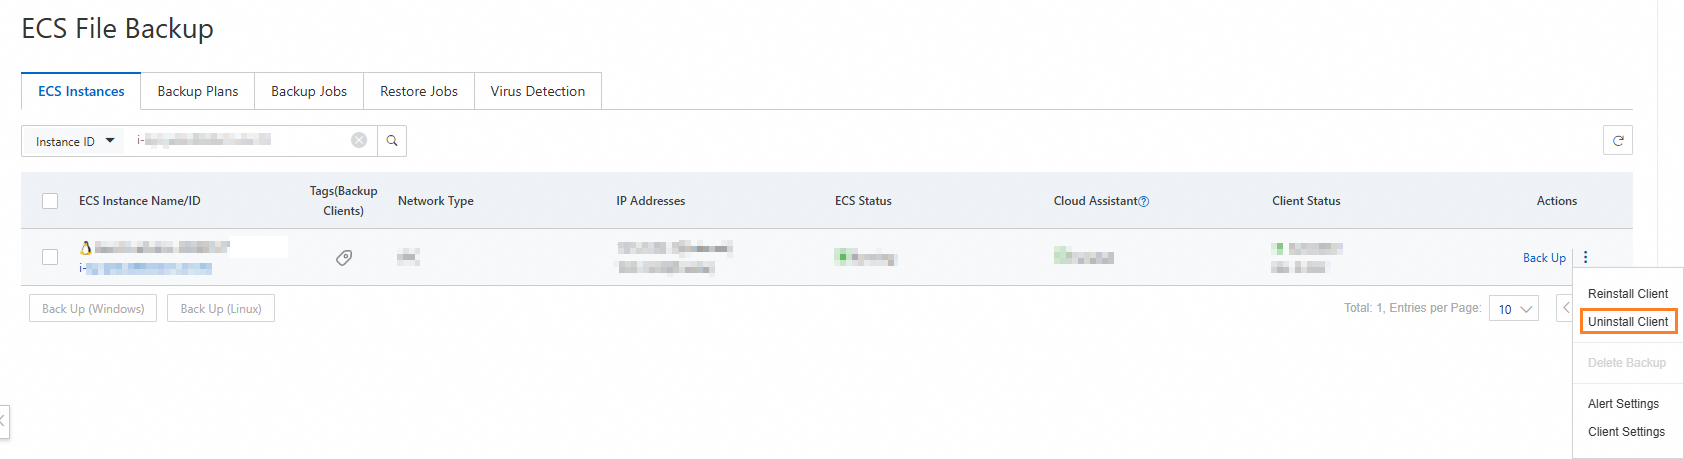Click the backup client tag icon

(x=344, y=258)
